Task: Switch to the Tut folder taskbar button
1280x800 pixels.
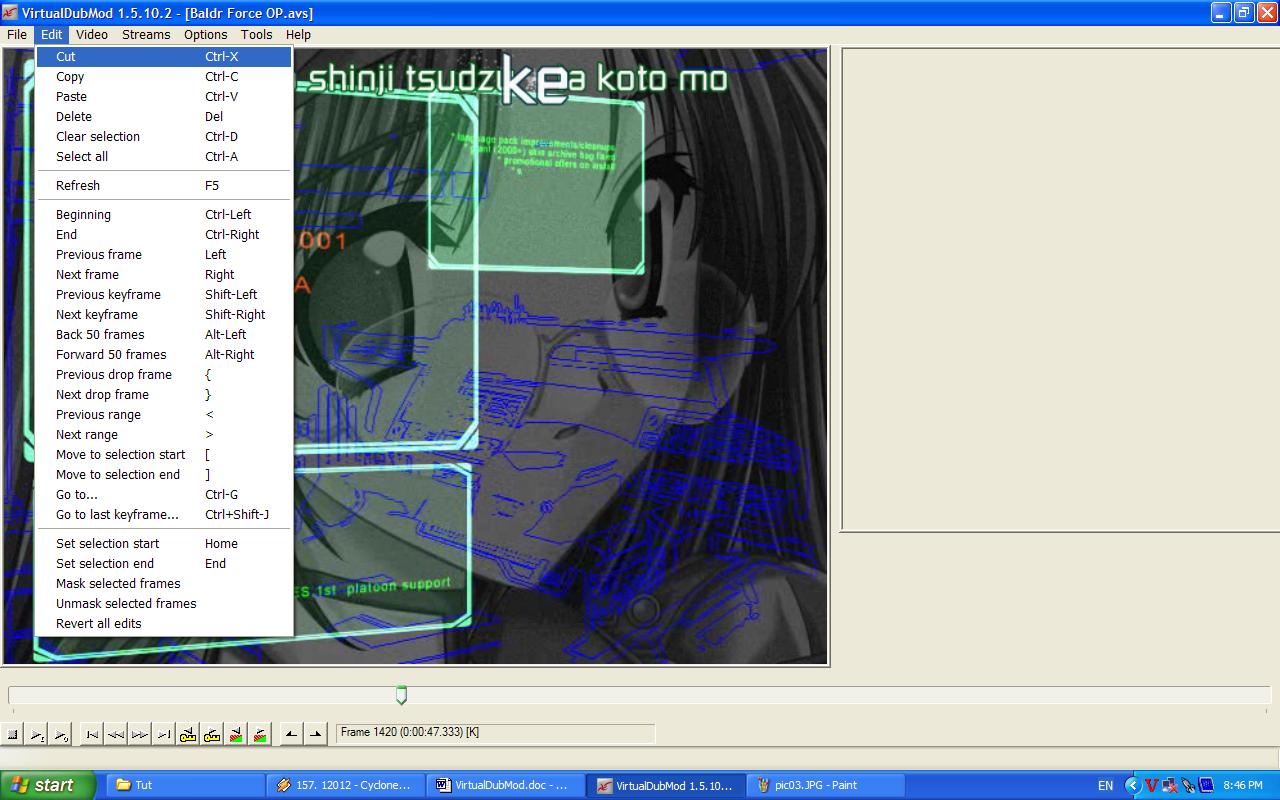Action: tap(185, 785)
